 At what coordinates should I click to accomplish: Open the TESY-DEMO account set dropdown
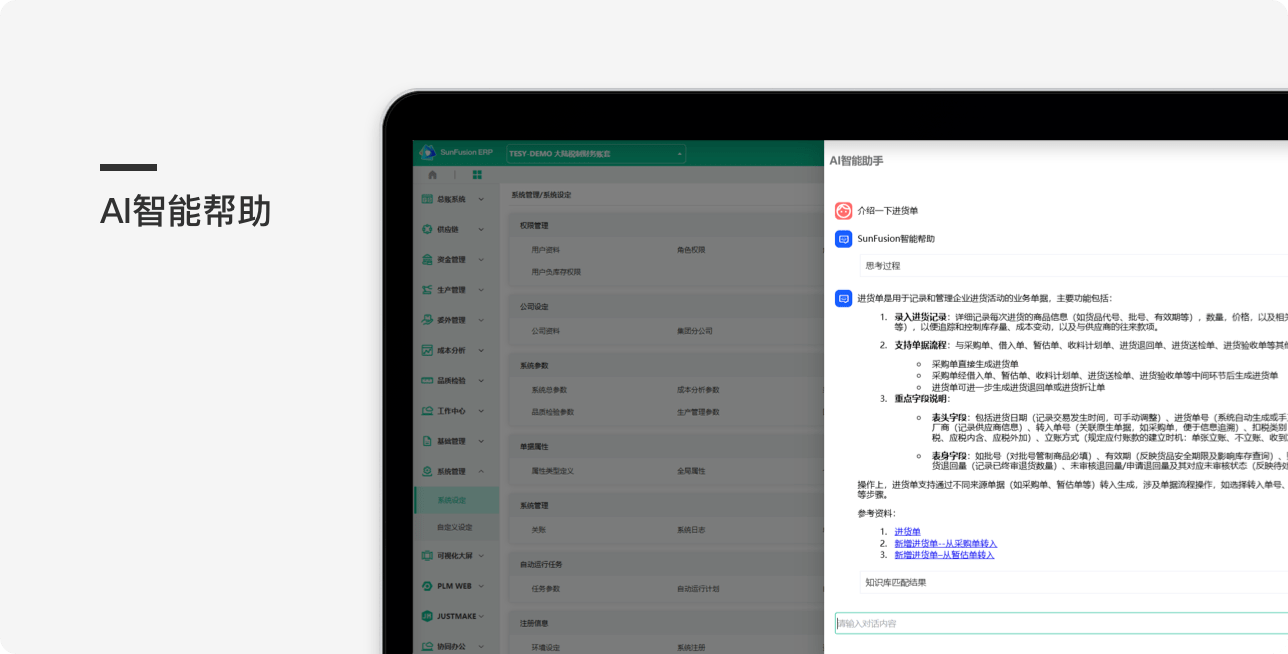[x=596, y=153]
